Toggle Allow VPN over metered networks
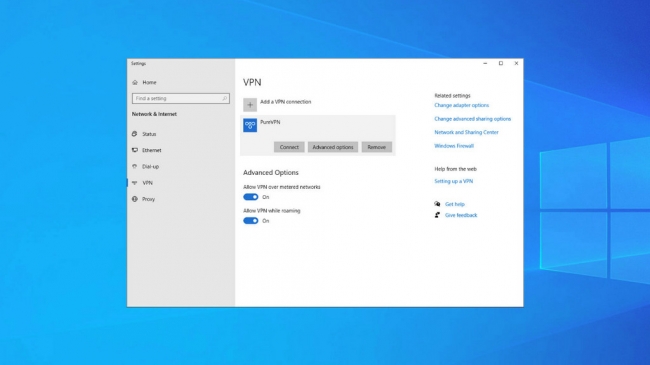Image resolution: width=650 pixels, height=365 pixels. (x=251, y=197)
